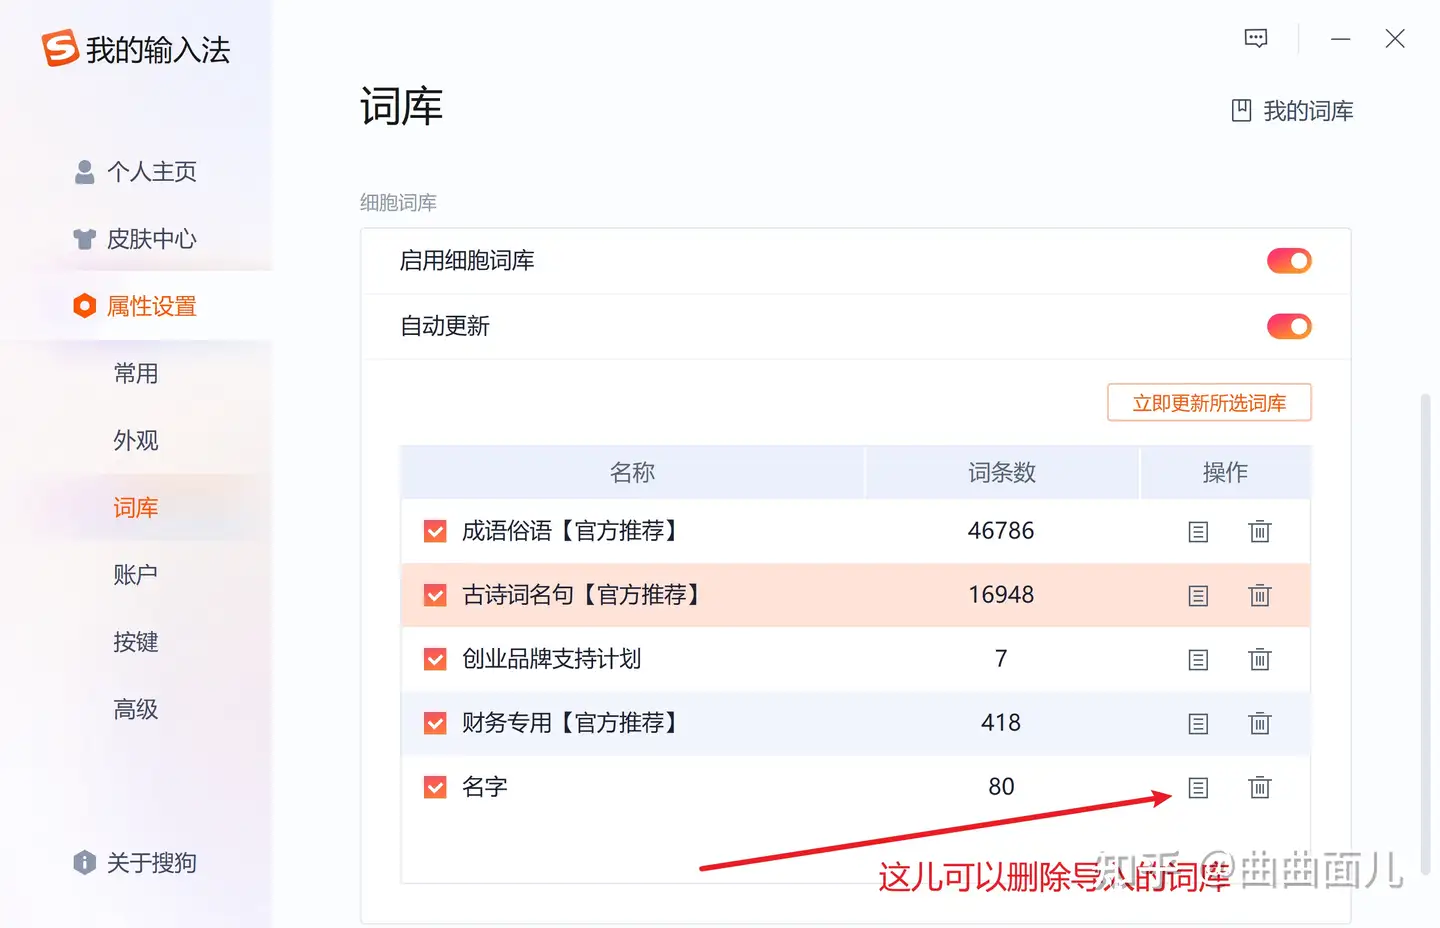Image resolution: width=1440 pixels, height=928 pixels.
Task: Click the 操作 column header
Action: pyautogui.click(x=1225, y=472)
